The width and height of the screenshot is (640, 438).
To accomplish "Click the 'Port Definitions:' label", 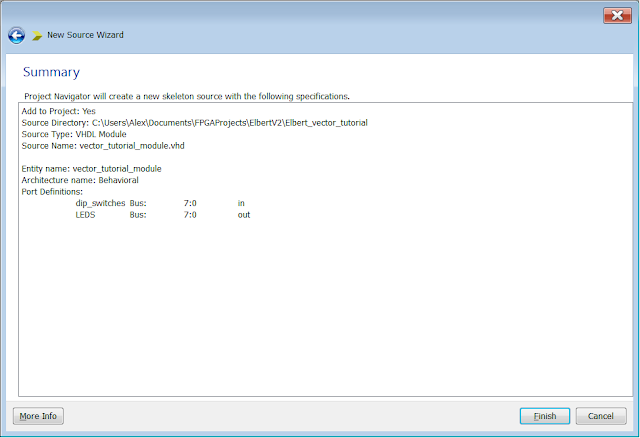I will (52, 191).
